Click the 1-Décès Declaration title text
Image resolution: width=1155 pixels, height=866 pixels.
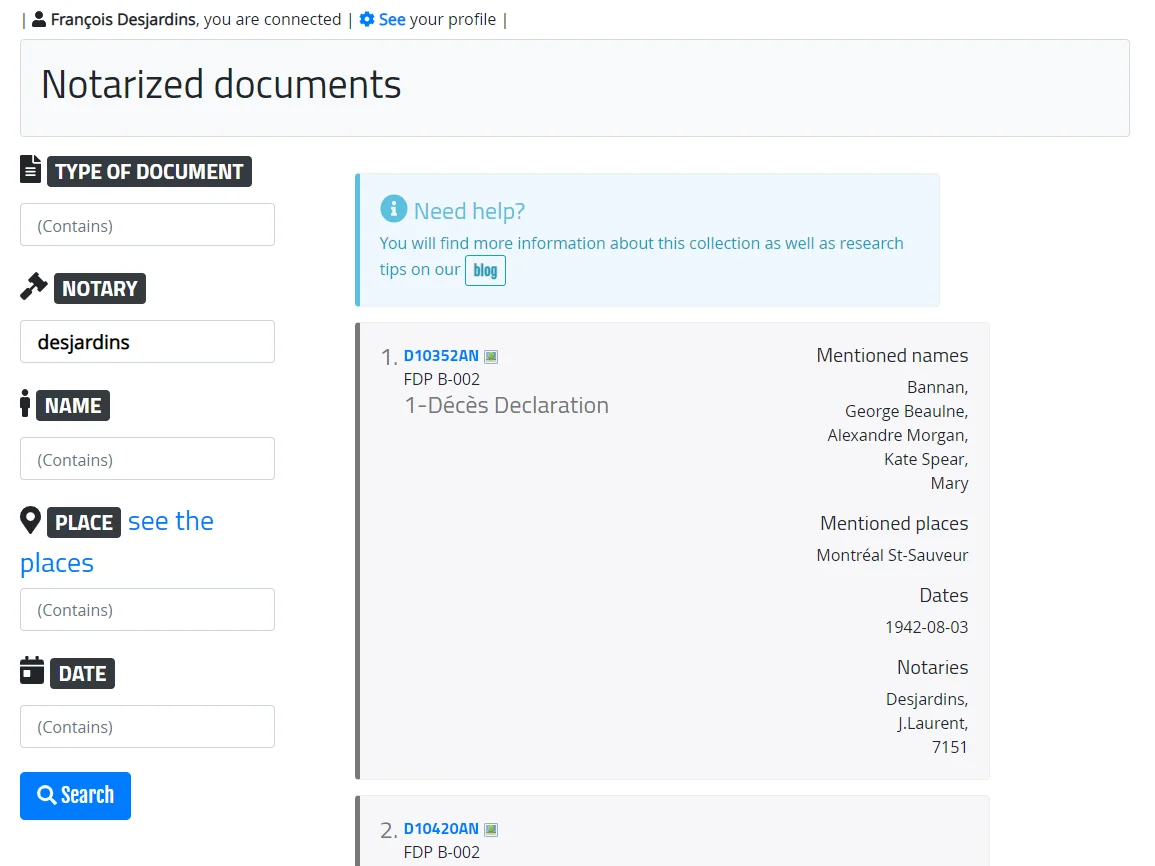(507, 405)
